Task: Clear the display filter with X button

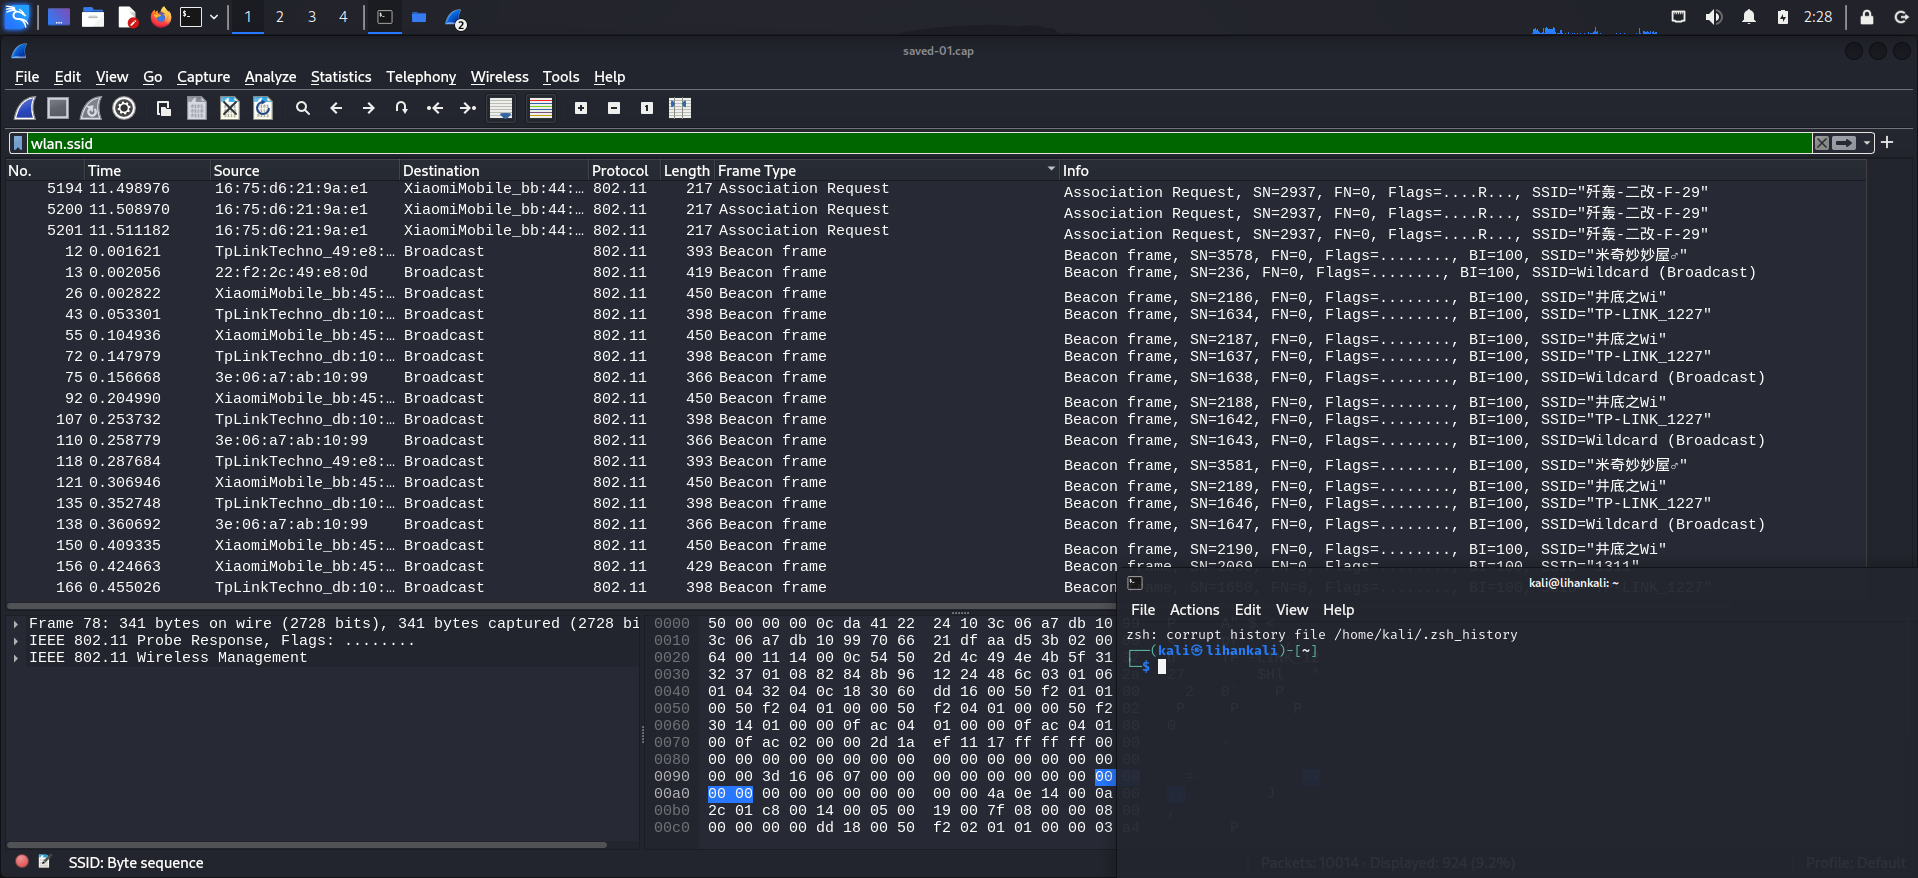Action: pos(1822,143)
